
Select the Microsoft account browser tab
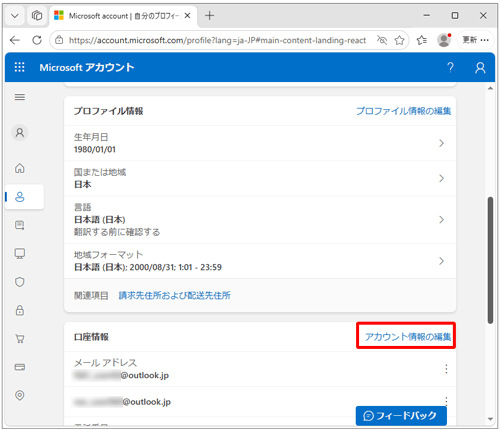pyautogui.click(x=123, y=16)
